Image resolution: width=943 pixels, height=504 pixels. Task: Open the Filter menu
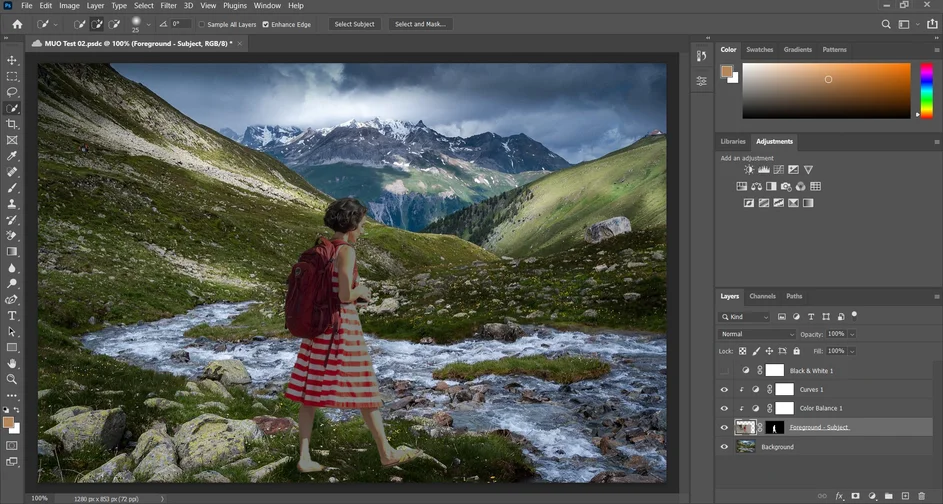tap(168, 6)
